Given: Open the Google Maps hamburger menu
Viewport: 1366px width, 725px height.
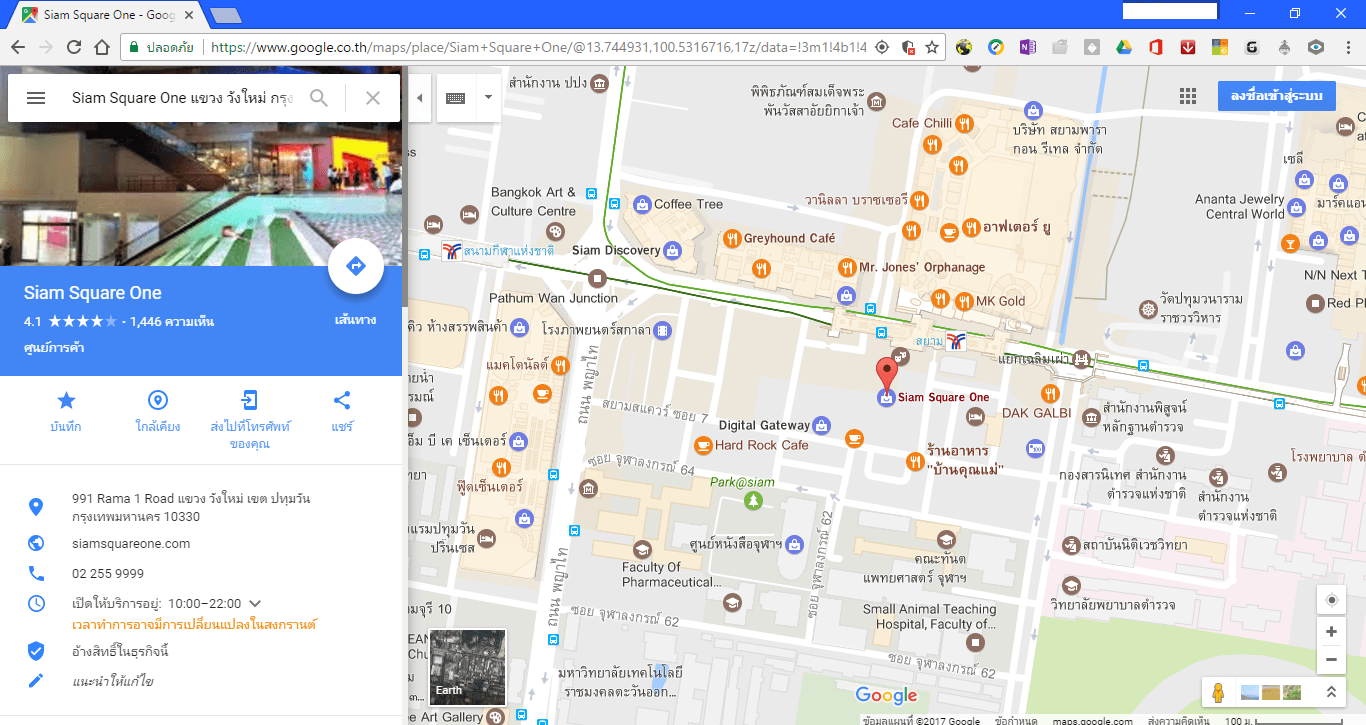Looking at the screenshot, I should [36, 98].
